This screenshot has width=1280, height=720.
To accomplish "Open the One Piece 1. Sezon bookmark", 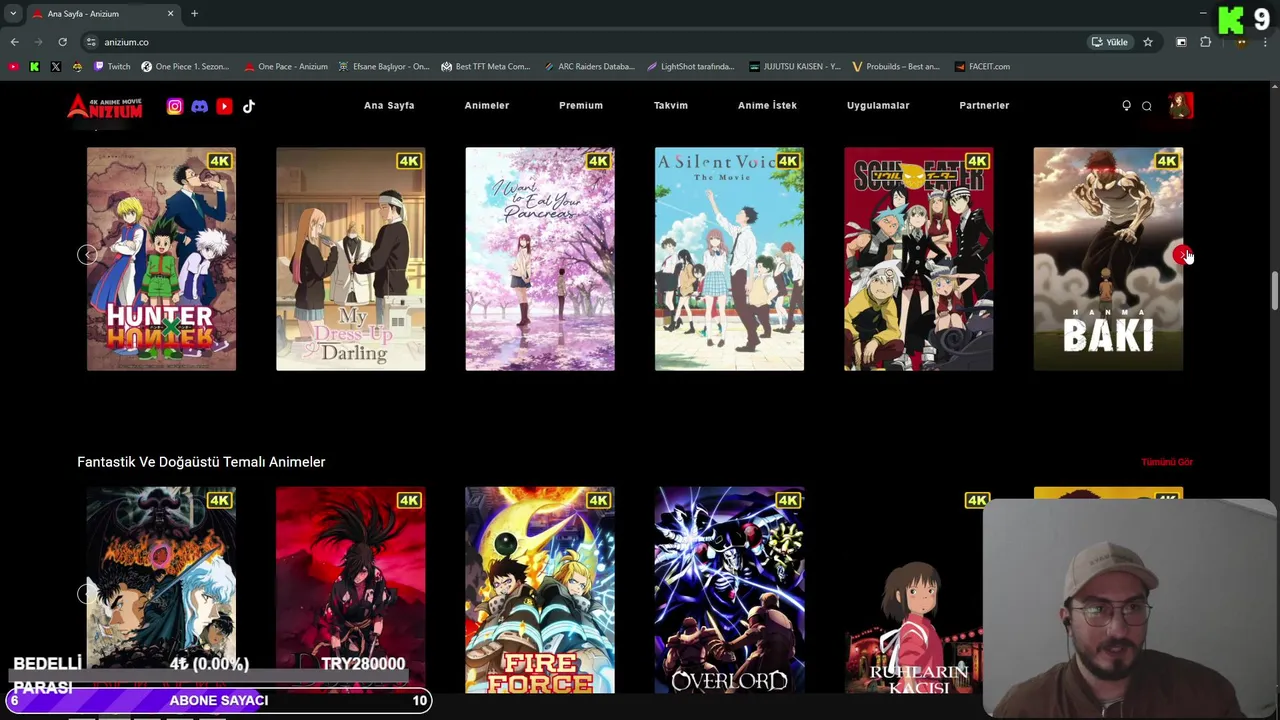I will coord(185,67).
